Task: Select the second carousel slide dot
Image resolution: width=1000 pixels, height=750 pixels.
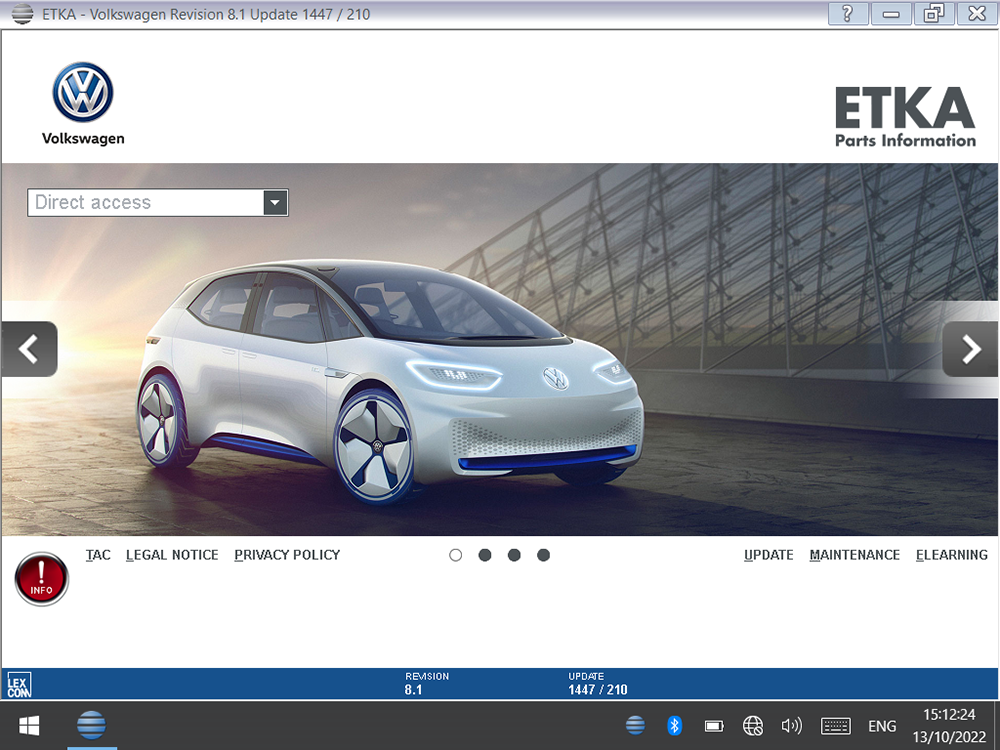Action: (x=485, y=555)
